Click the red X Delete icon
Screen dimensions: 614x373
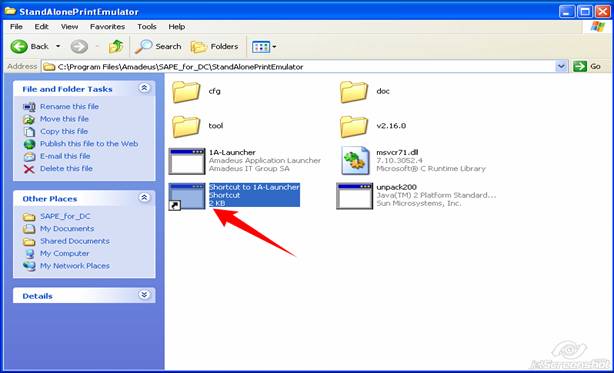tap(29, 169)
